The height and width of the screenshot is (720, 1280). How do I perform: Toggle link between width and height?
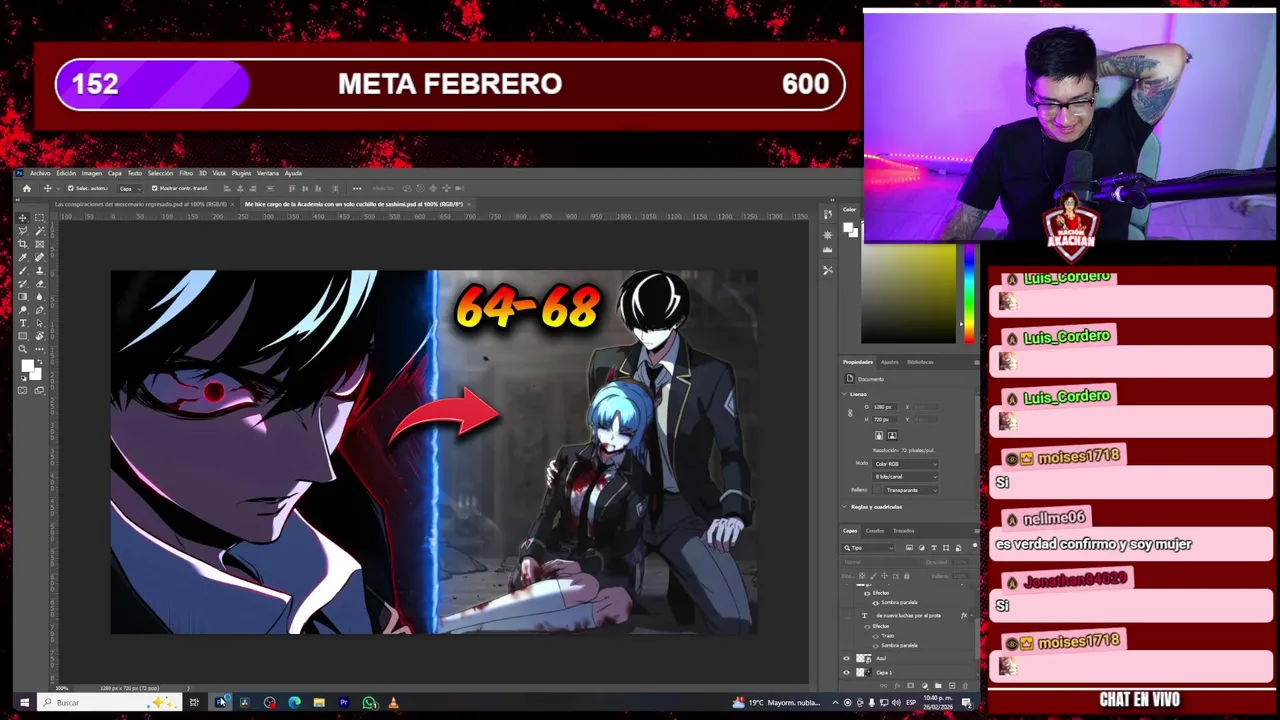[851, 413]
